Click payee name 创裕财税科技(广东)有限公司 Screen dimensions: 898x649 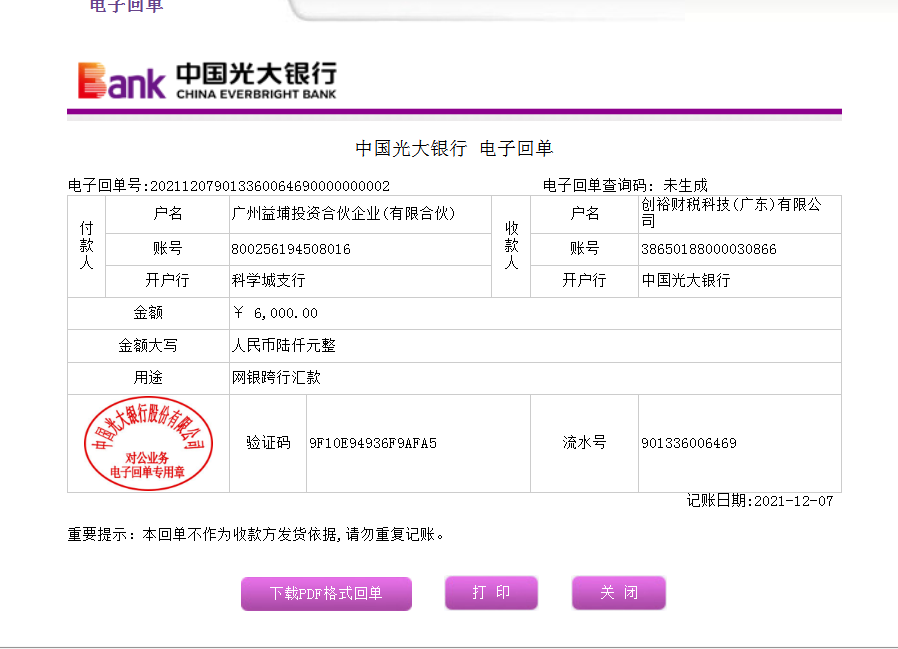[x=731, y=213]
